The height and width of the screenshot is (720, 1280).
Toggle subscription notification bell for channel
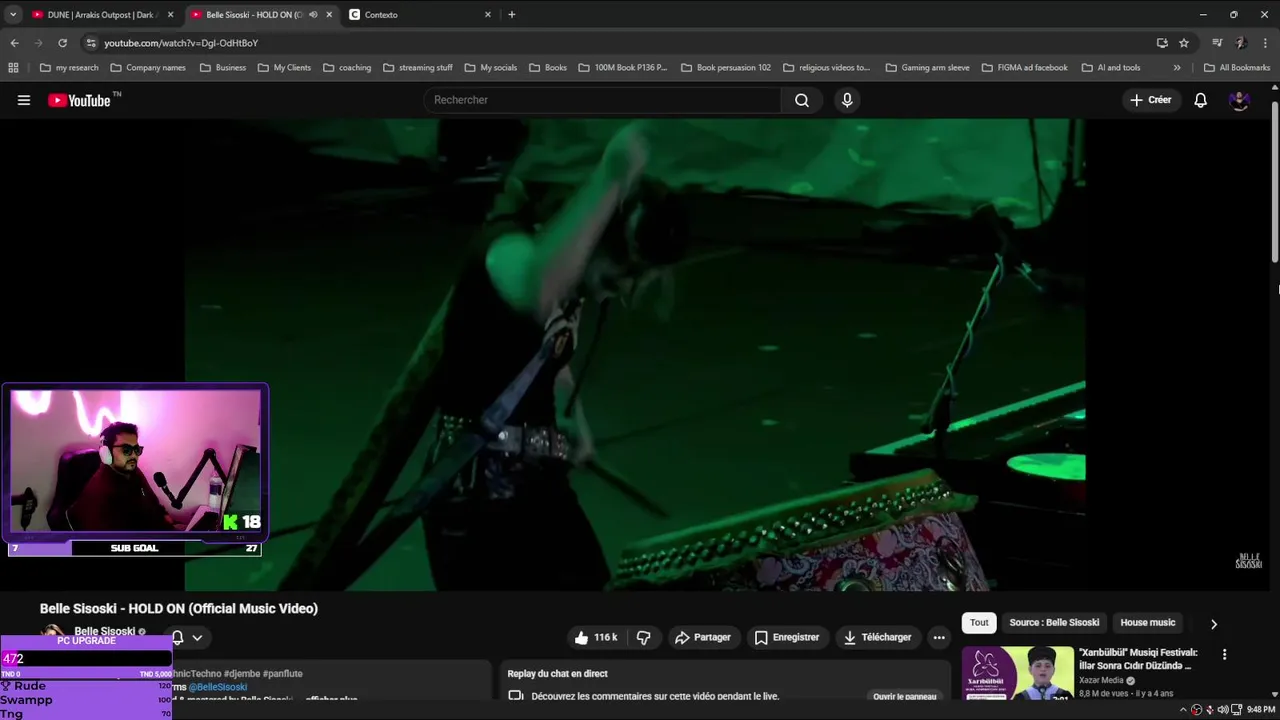pos(177,638)
